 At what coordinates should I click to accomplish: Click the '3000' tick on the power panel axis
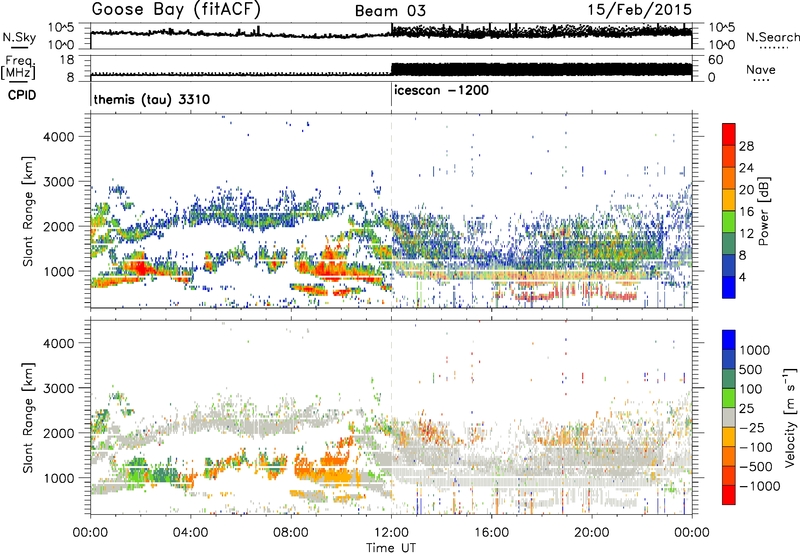59,182
